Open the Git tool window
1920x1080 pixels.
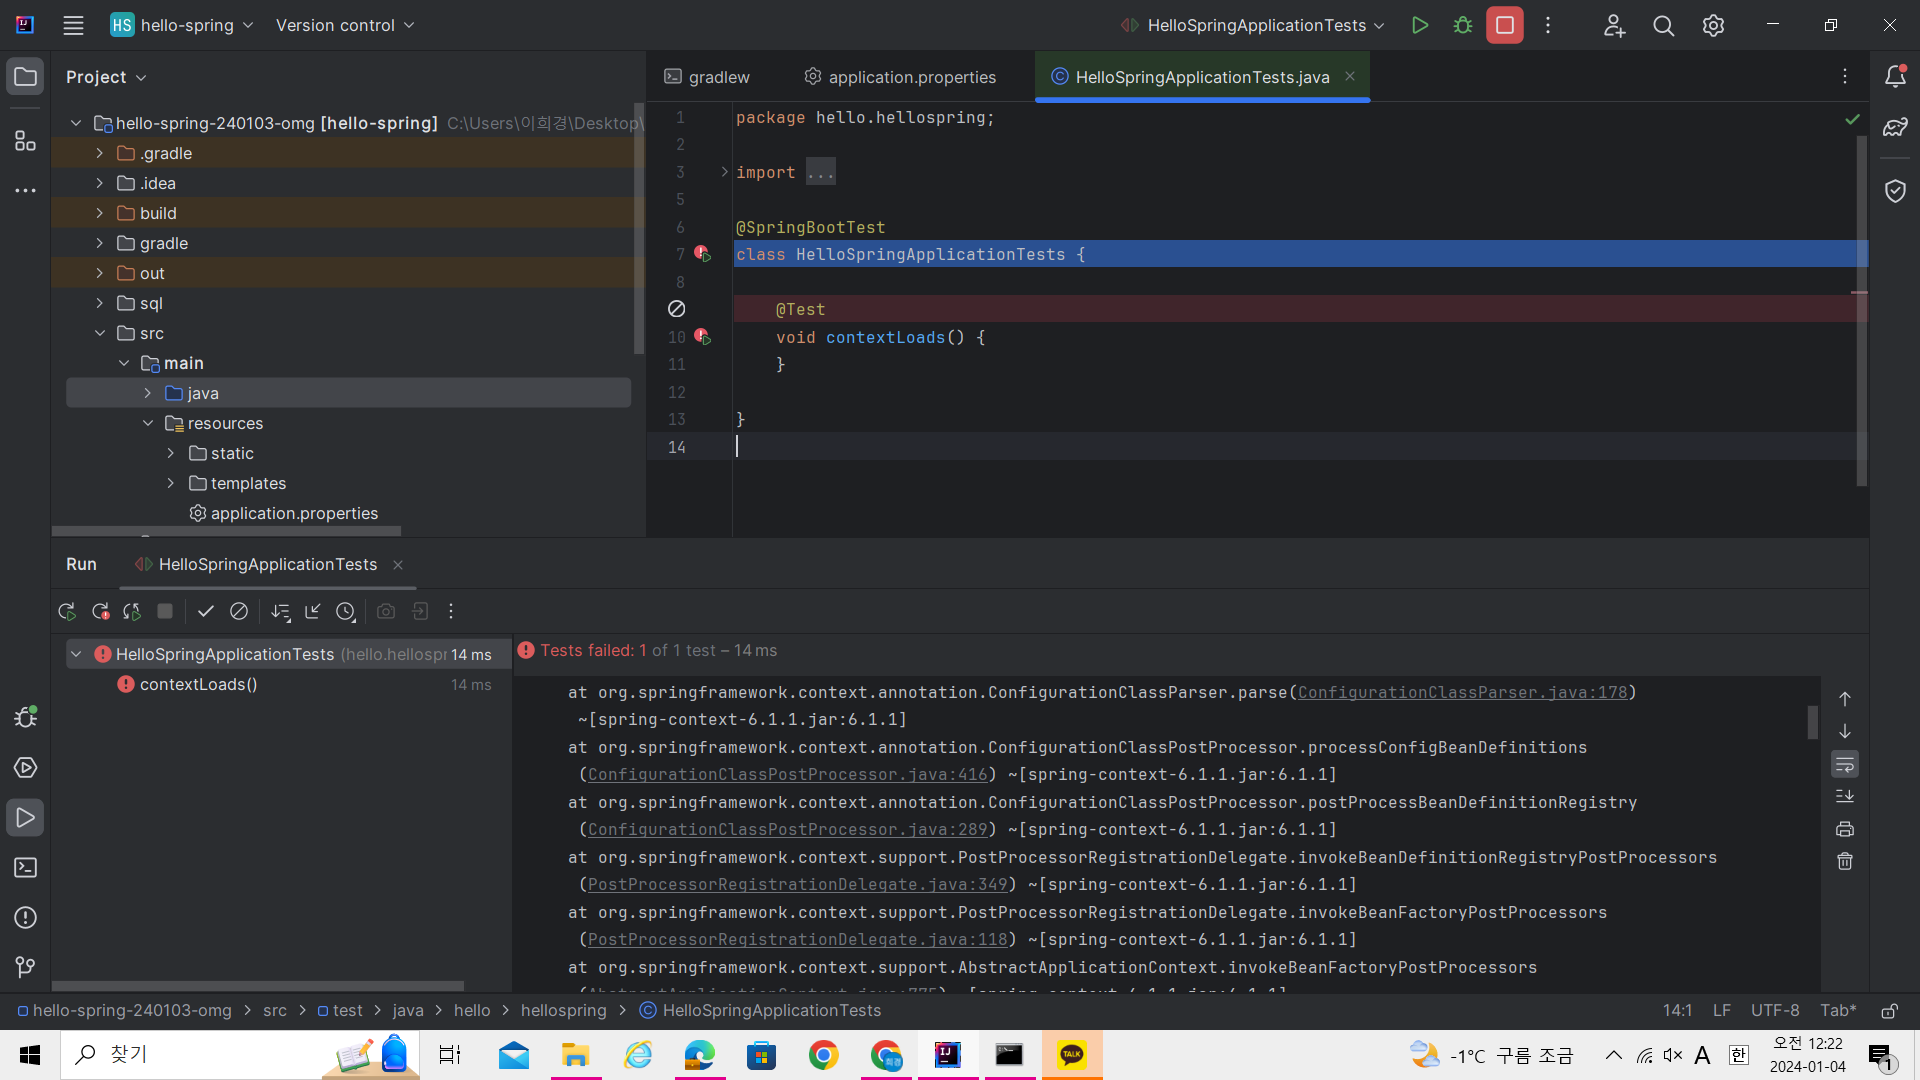coord(26,967)
